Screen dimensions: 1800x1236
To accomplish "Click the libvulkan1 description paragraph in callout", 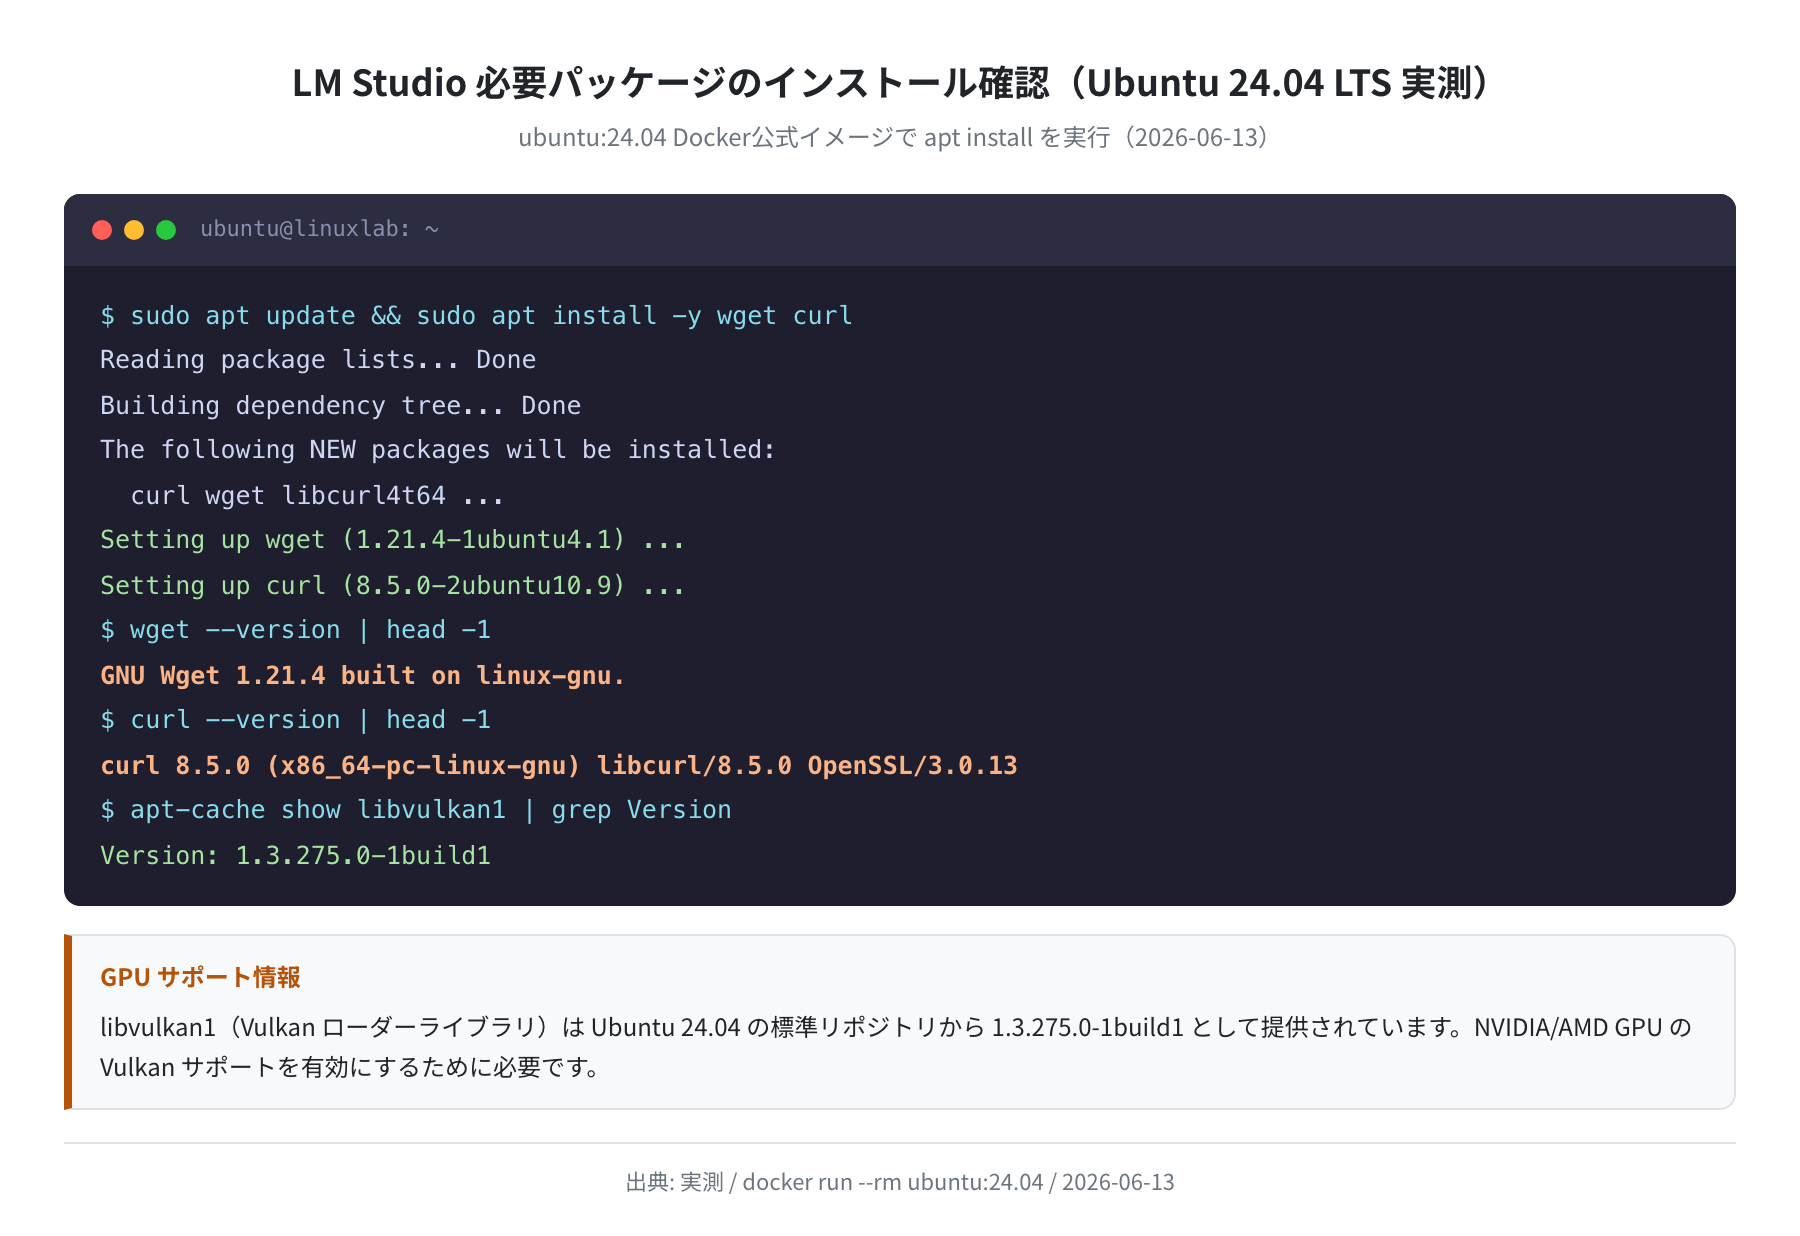I will pyautogui.click(x=896, y=1047).
